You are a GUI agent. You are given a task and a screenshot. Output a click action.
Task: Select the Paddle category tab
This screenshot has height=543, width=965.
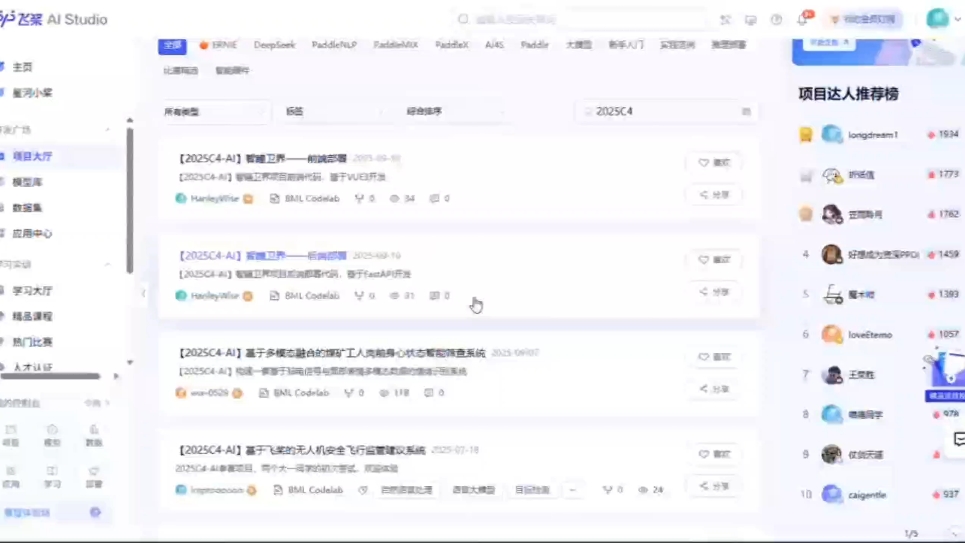534,45
